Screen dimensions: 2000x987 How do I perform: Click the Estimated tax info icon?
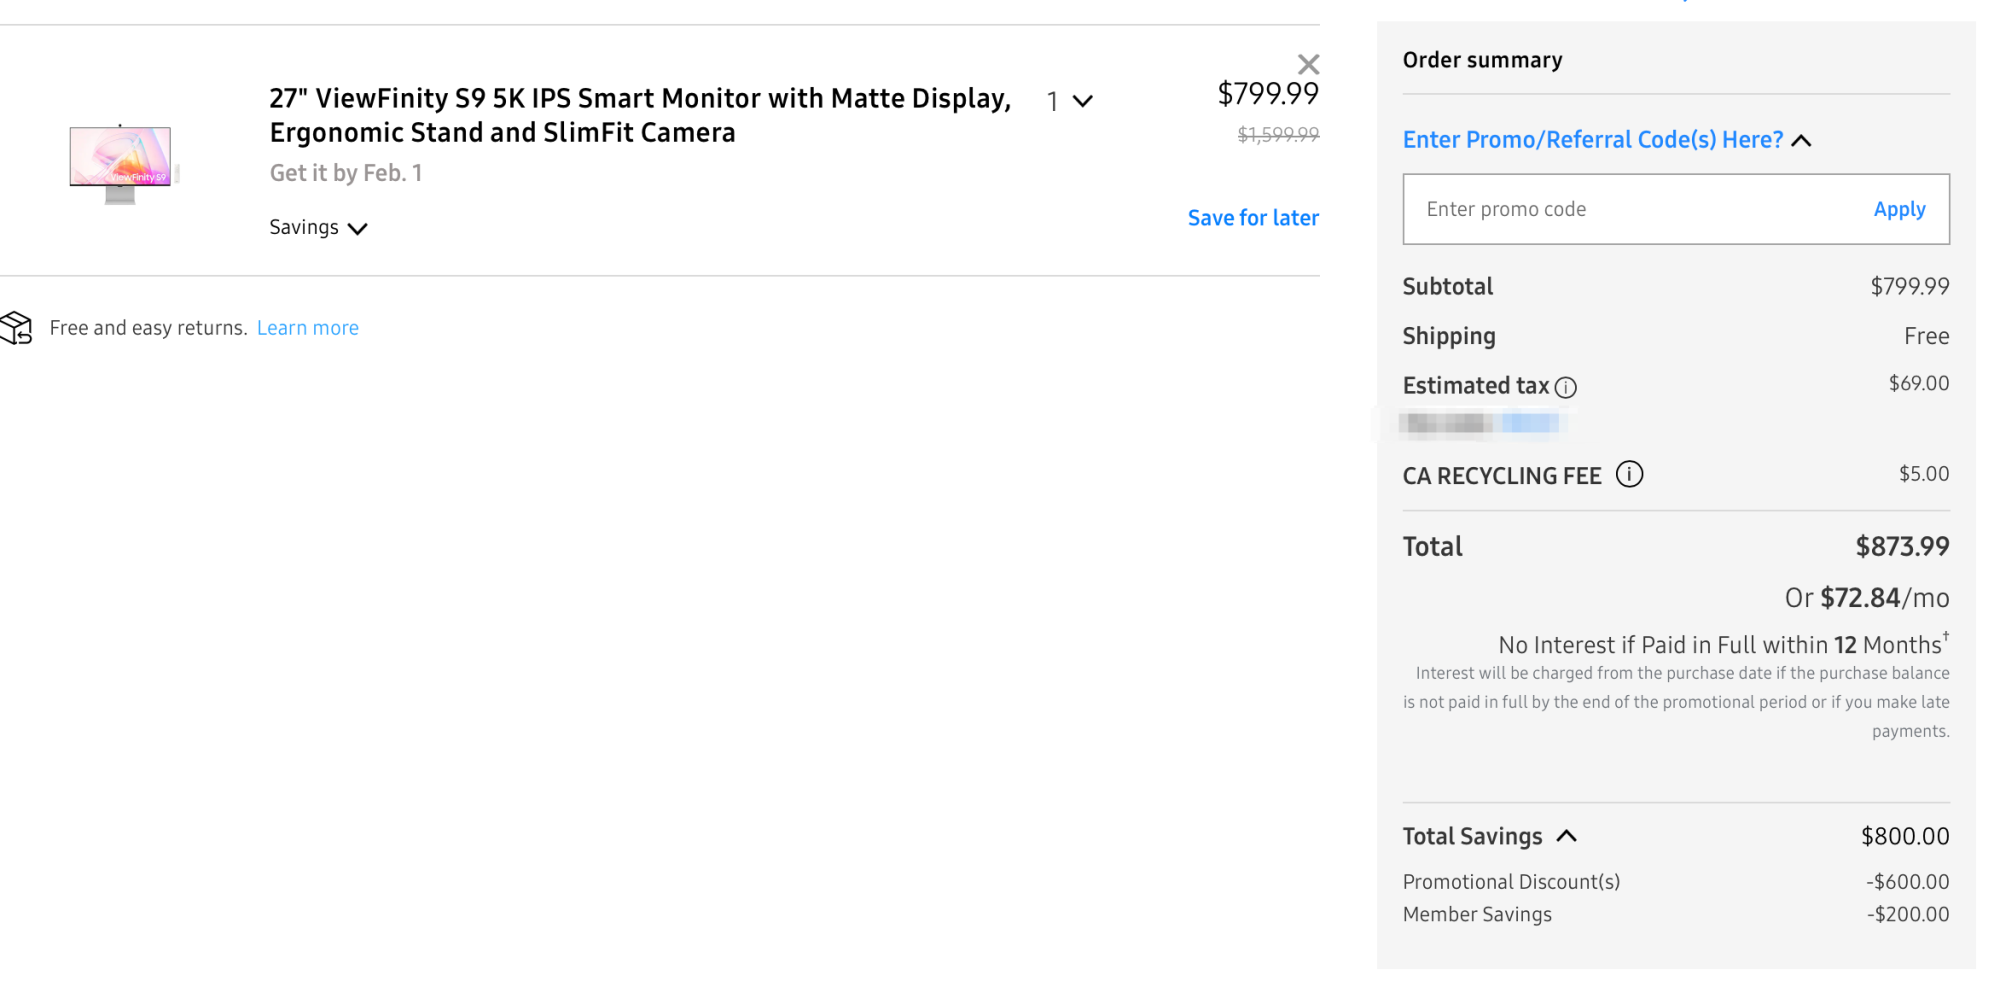click(1566, 387)
